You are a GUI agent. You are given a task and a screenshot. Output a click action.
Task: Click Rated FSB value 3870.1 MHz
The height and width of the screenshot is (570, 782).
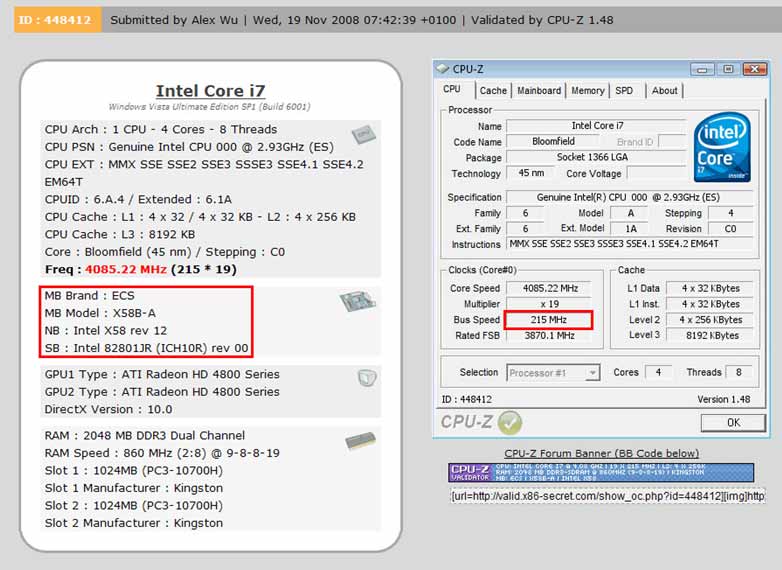coord(550,336)
